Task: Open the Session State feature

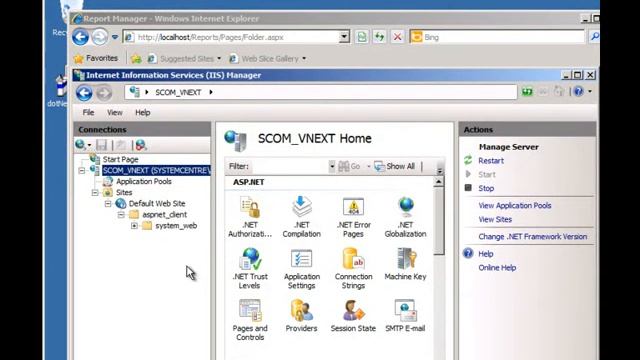Action: pos(353,316)
